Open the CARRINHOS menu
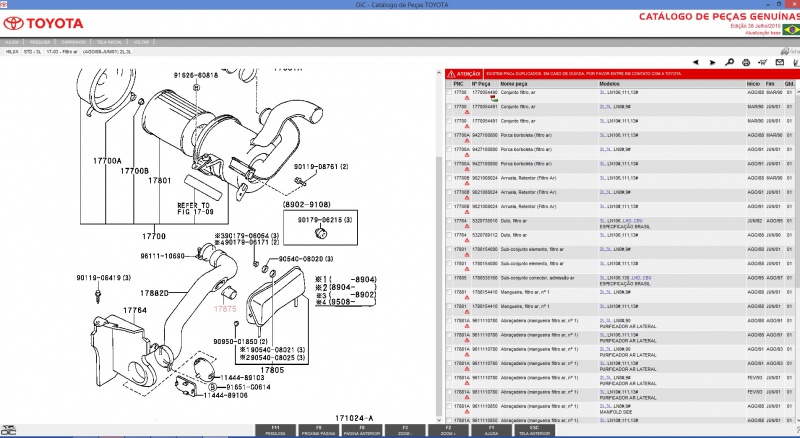 coord(73,42)
